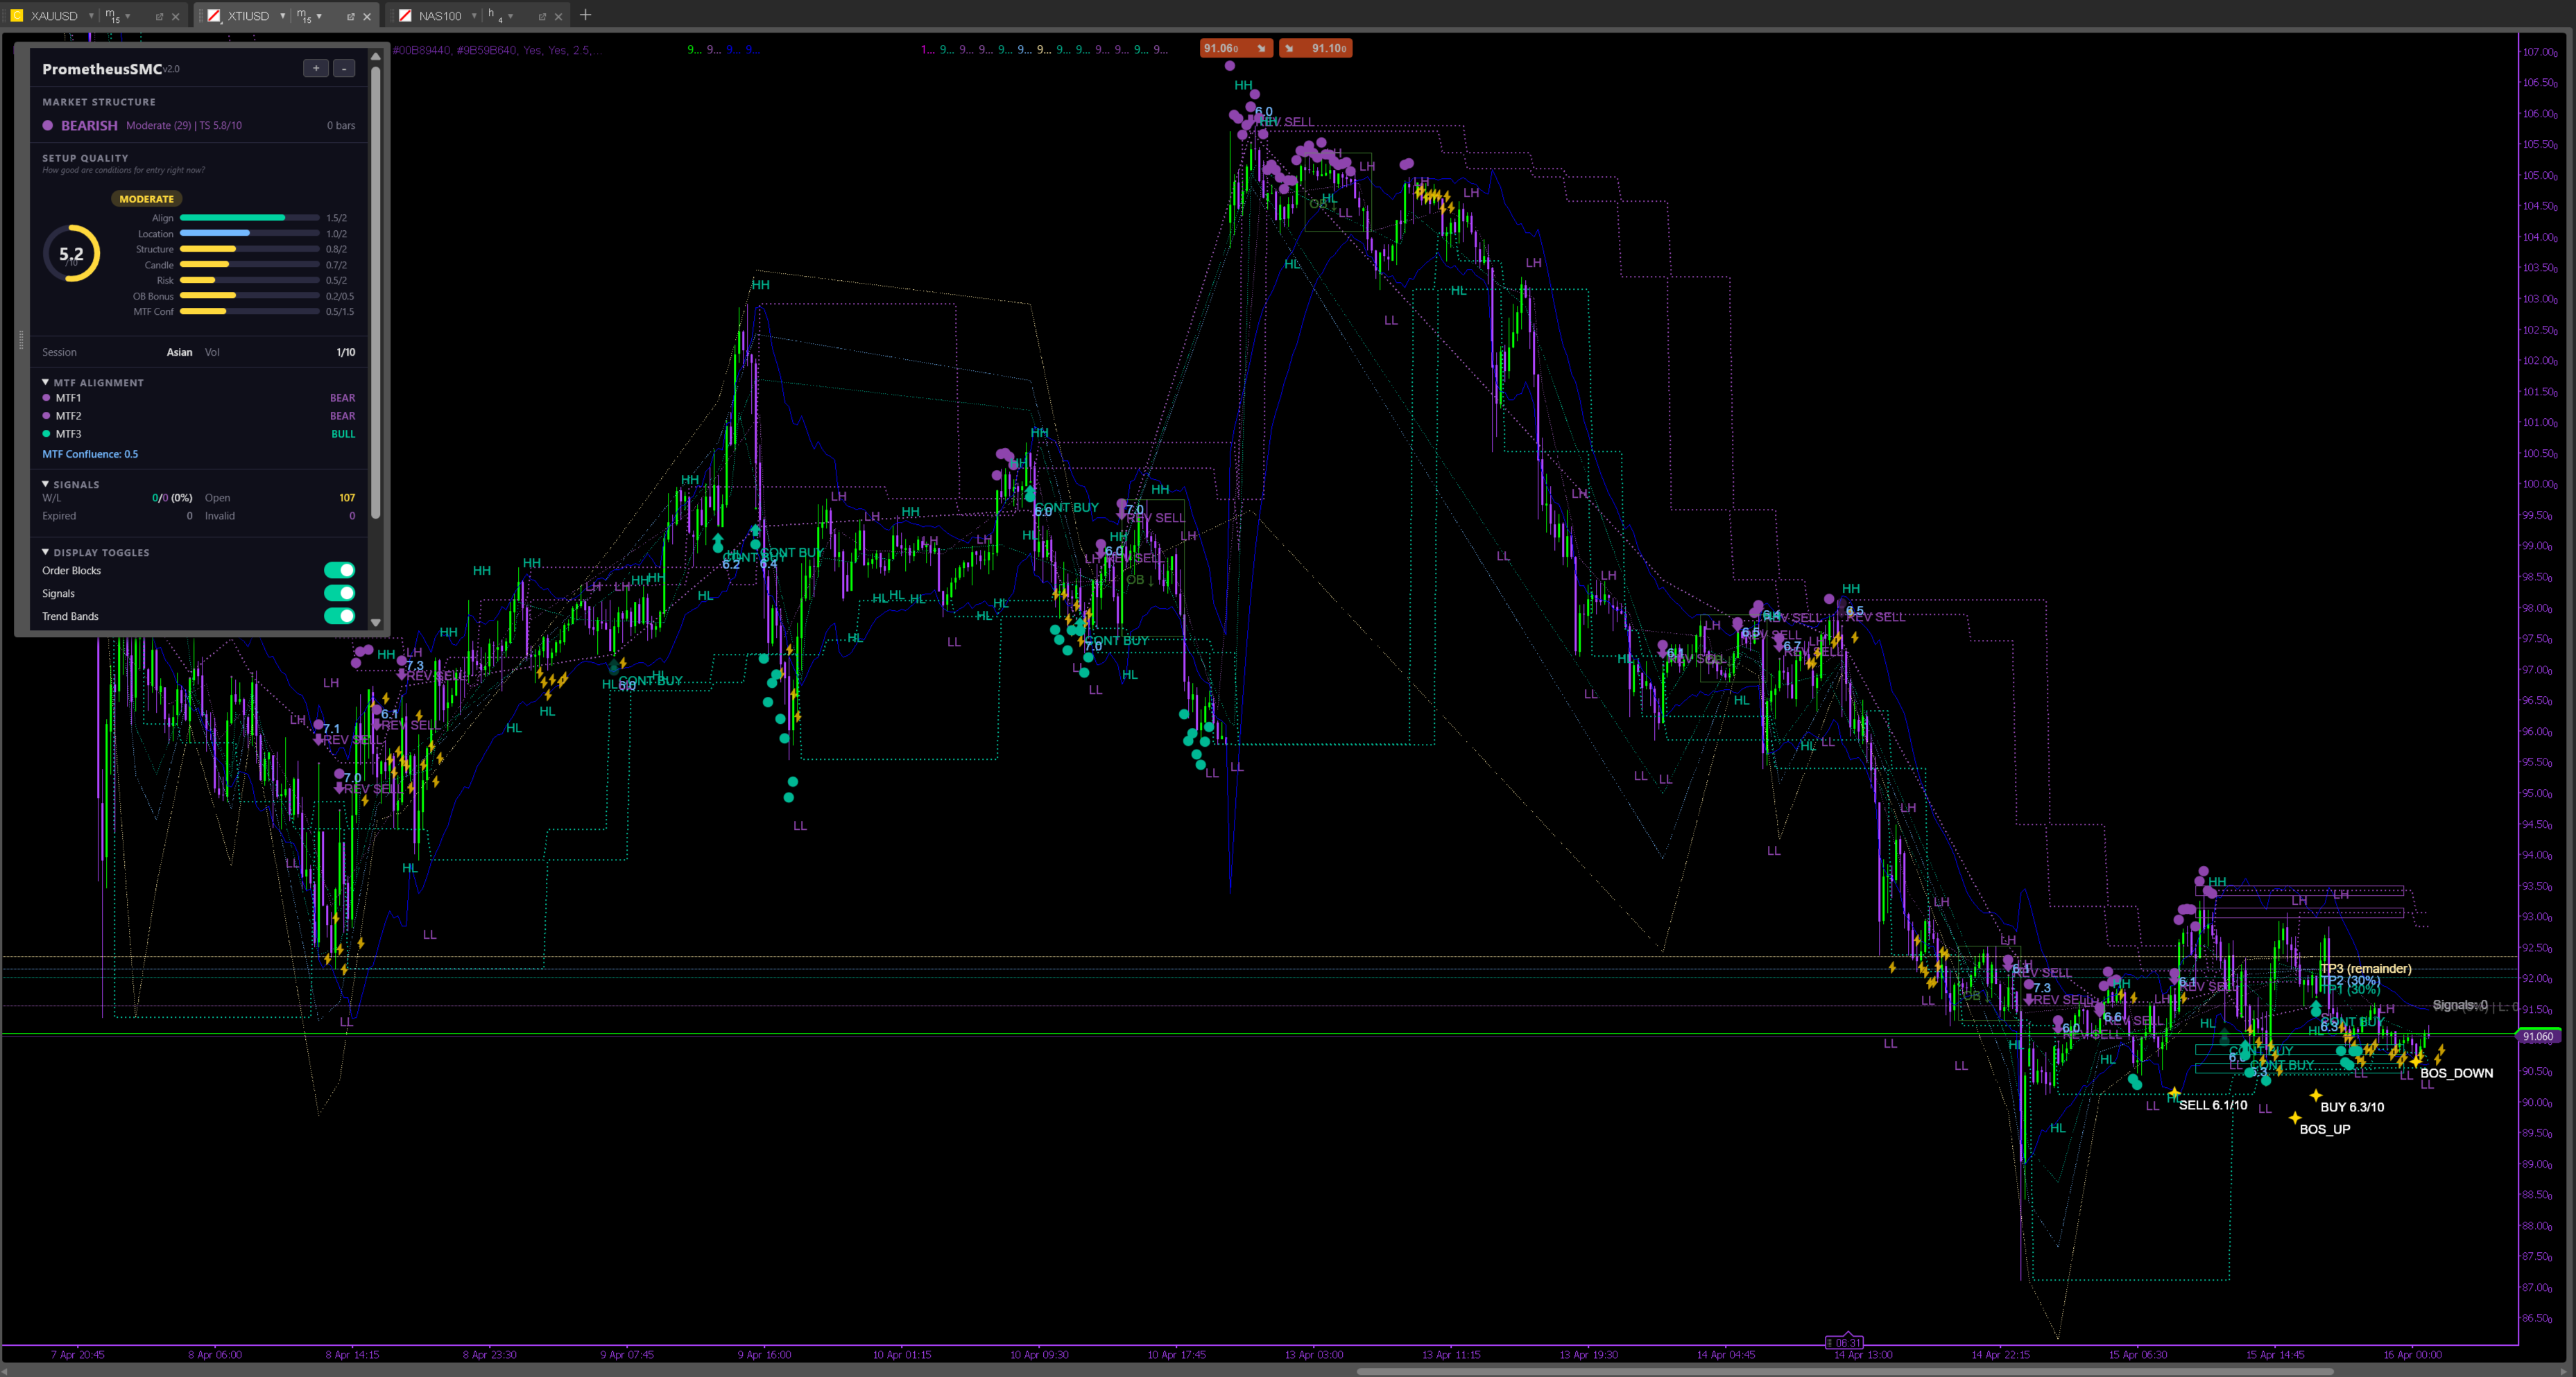Collapse the MTF ALIGNMENT section

(x=46, y=382)
